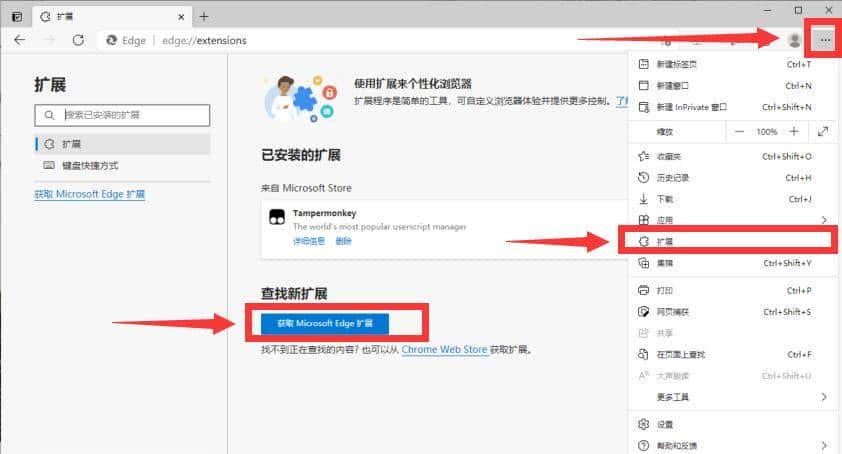Open the sidebar 获取 Microsoft Edge 扩展 link
Viewport: 842px width, 454px height.
pyautogui.click(x=90, y=194)
